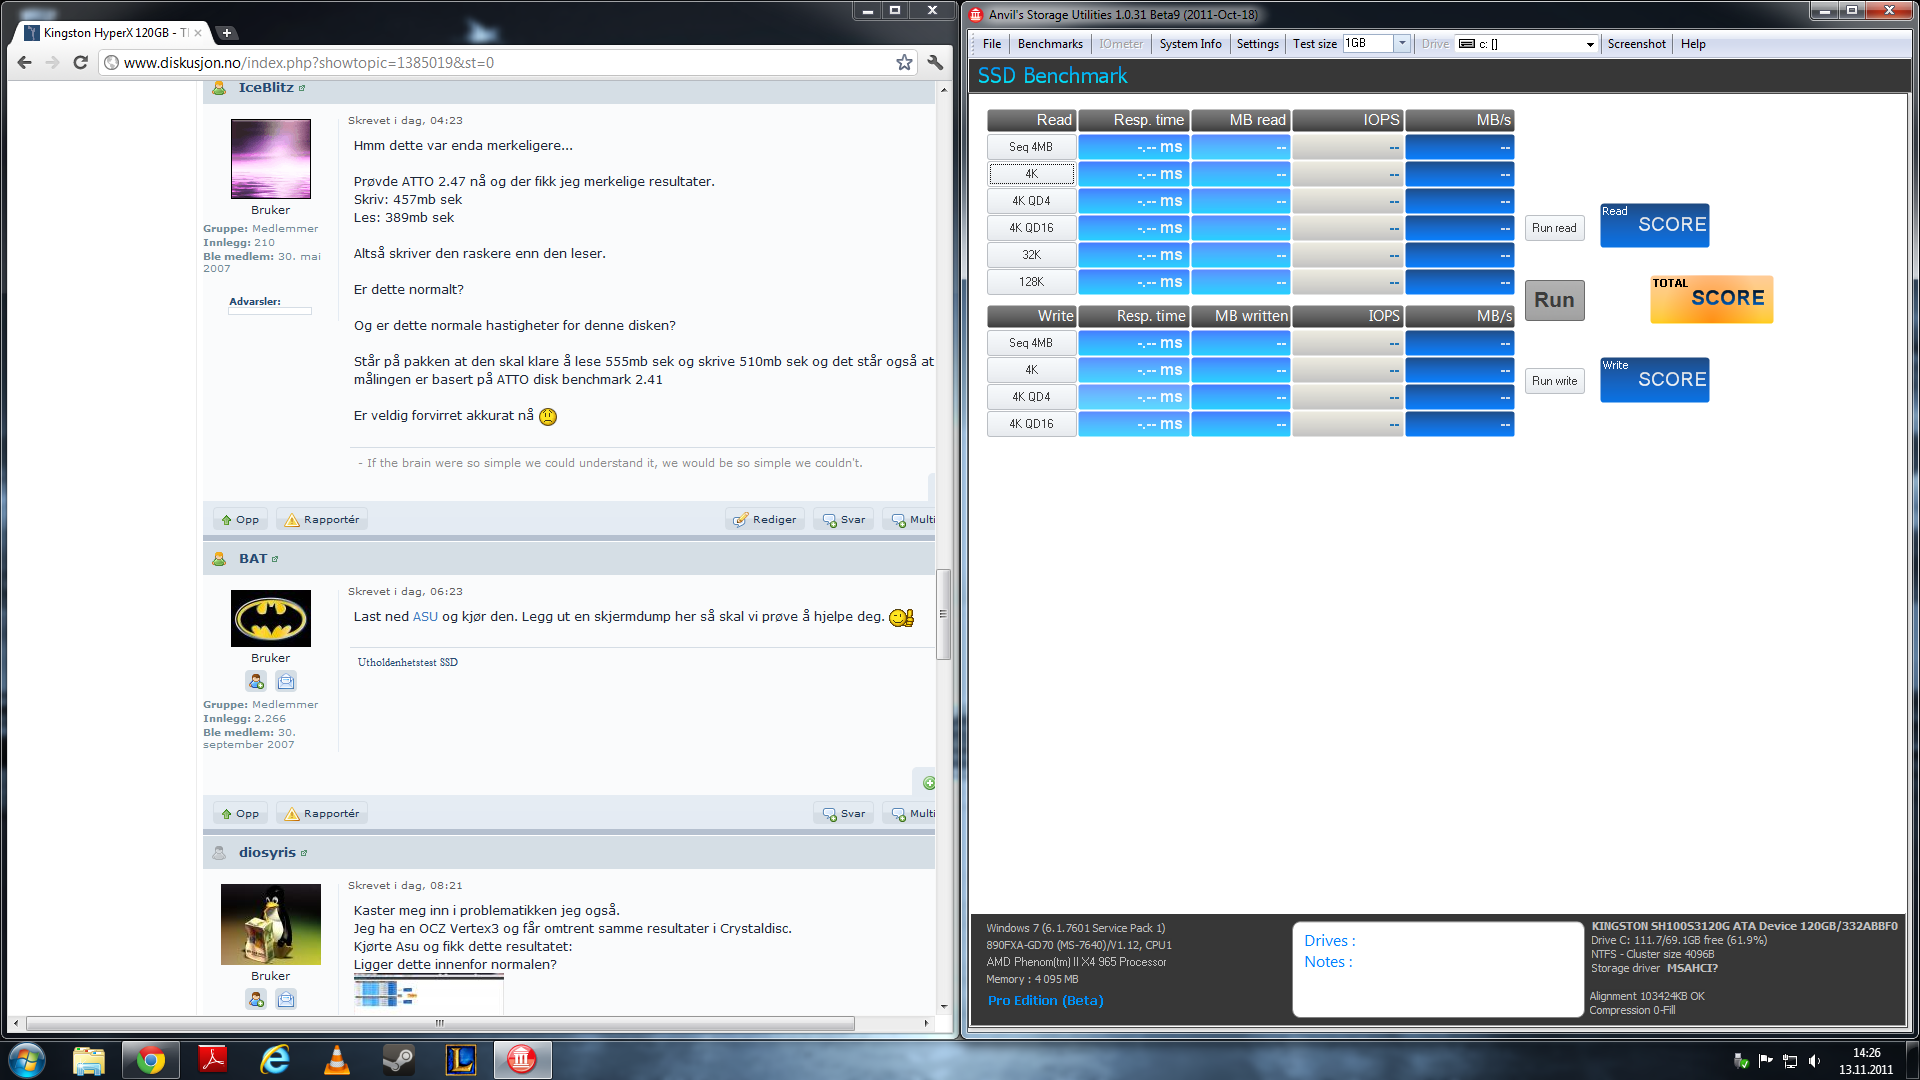Send diosyris a message via envelope icon
Screen dimensions: 1920x1080
(x=286, y=999)
